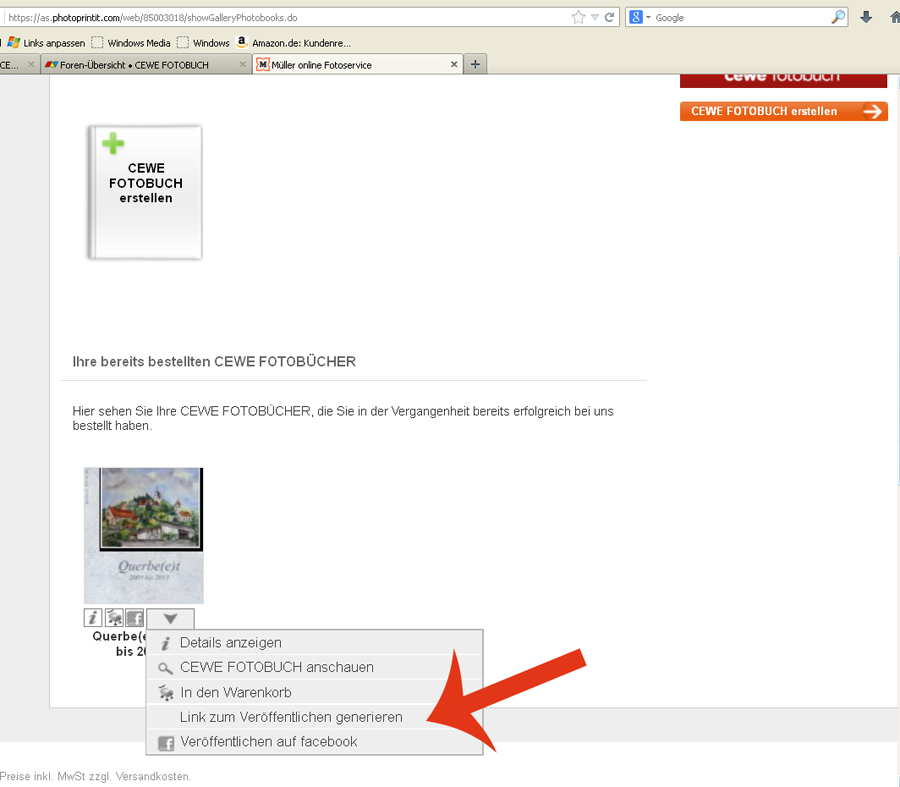900x787 pixels.
Task: Open the Querbe(e)t photobook cover thumbnail
Action: [x=143, y=536]
